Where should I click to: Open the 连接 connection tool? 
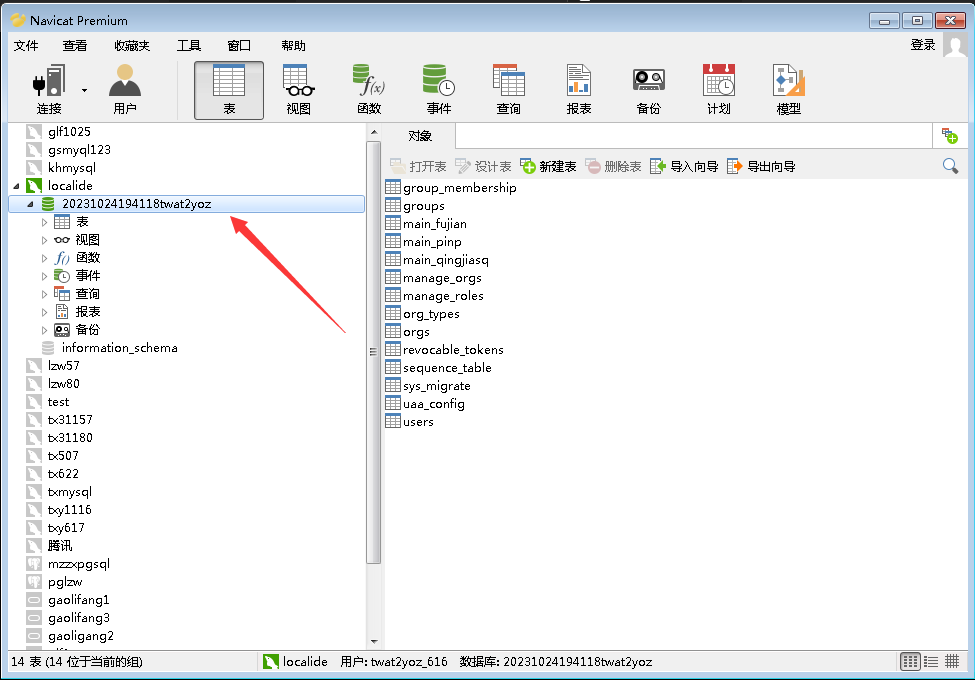(49, 90)
